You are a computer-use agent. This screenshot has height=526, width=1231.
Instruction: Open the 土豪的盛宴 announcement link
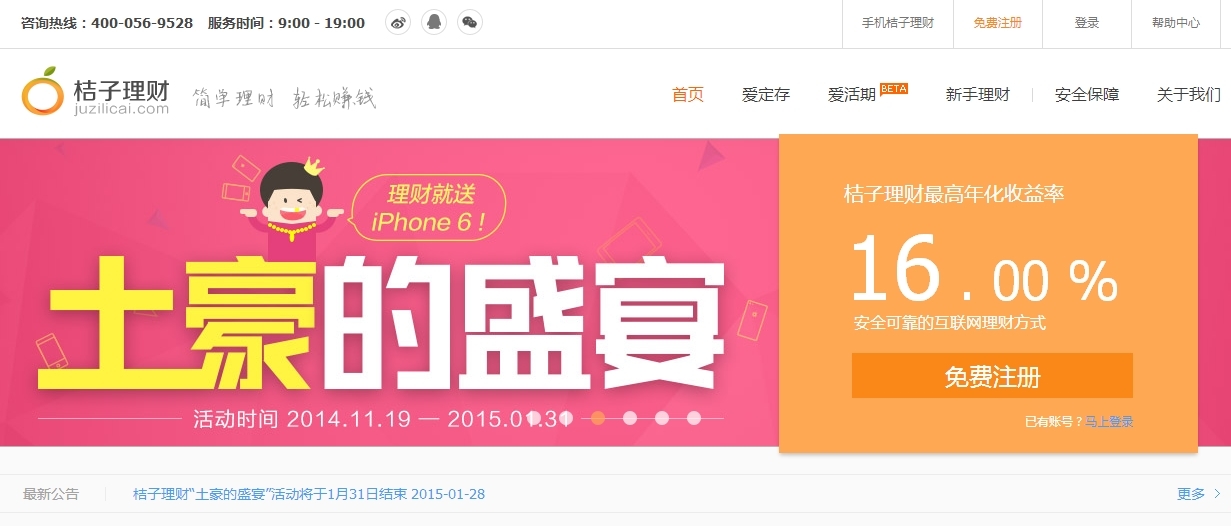click(309, 494)
